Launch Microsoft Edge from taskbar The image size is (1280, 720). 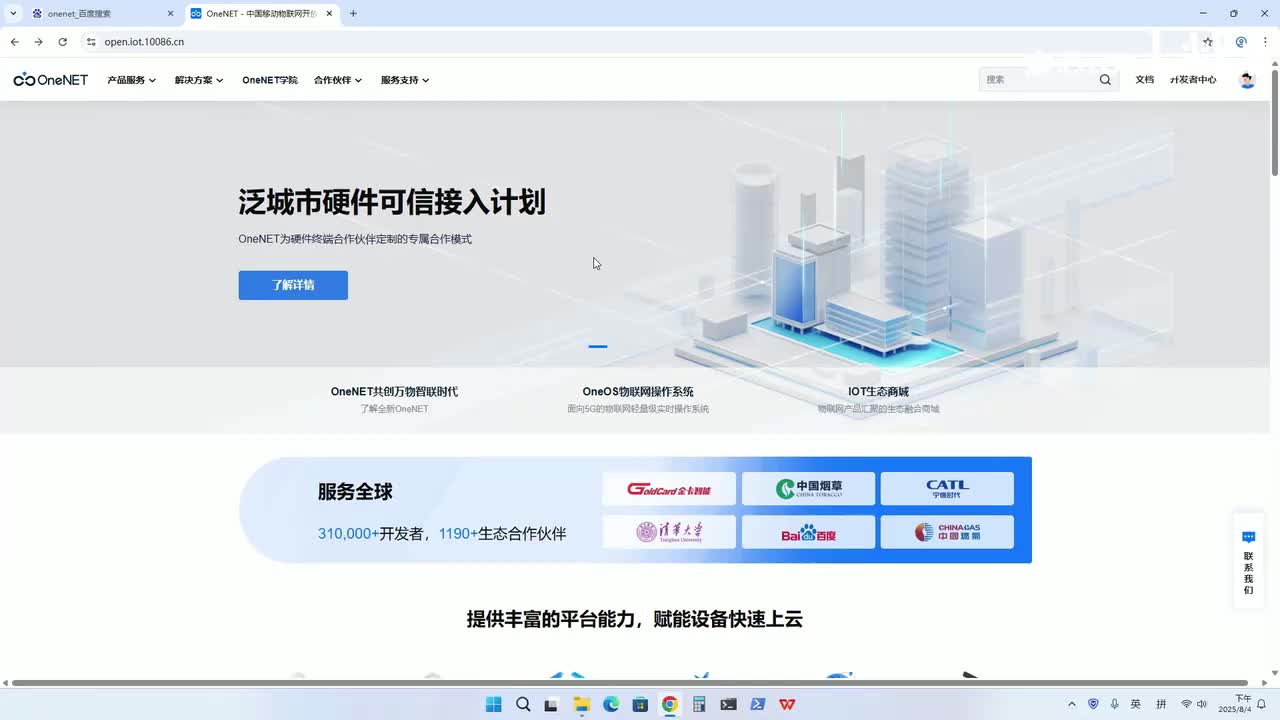611,704
